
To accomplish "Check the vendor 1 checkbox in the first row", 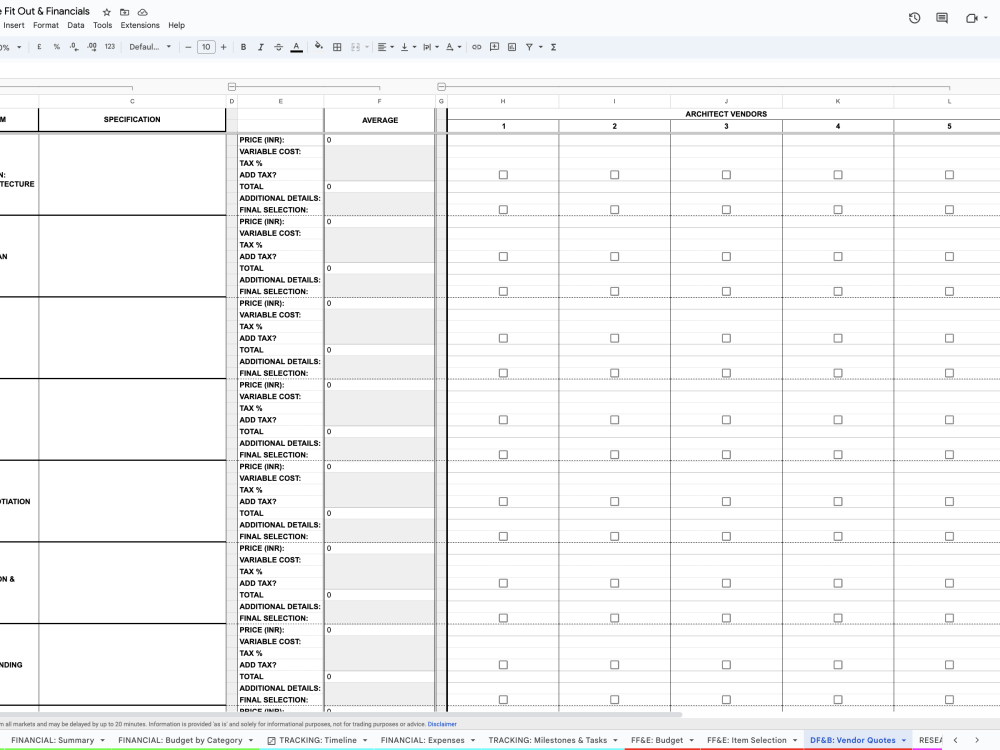I will (502, 172).
